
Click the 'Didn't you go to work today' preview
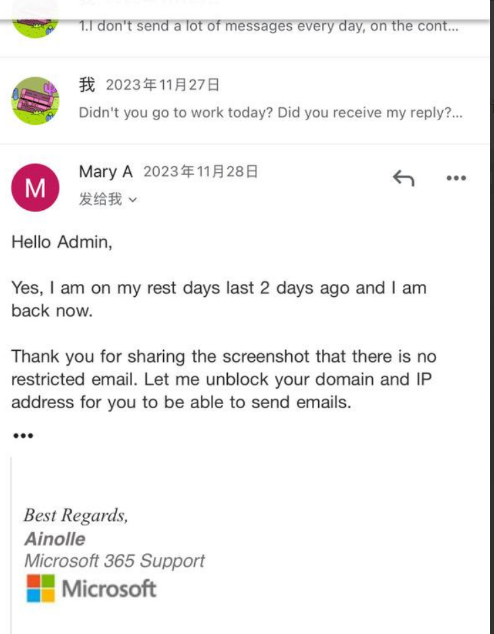(x=270, y=112)
